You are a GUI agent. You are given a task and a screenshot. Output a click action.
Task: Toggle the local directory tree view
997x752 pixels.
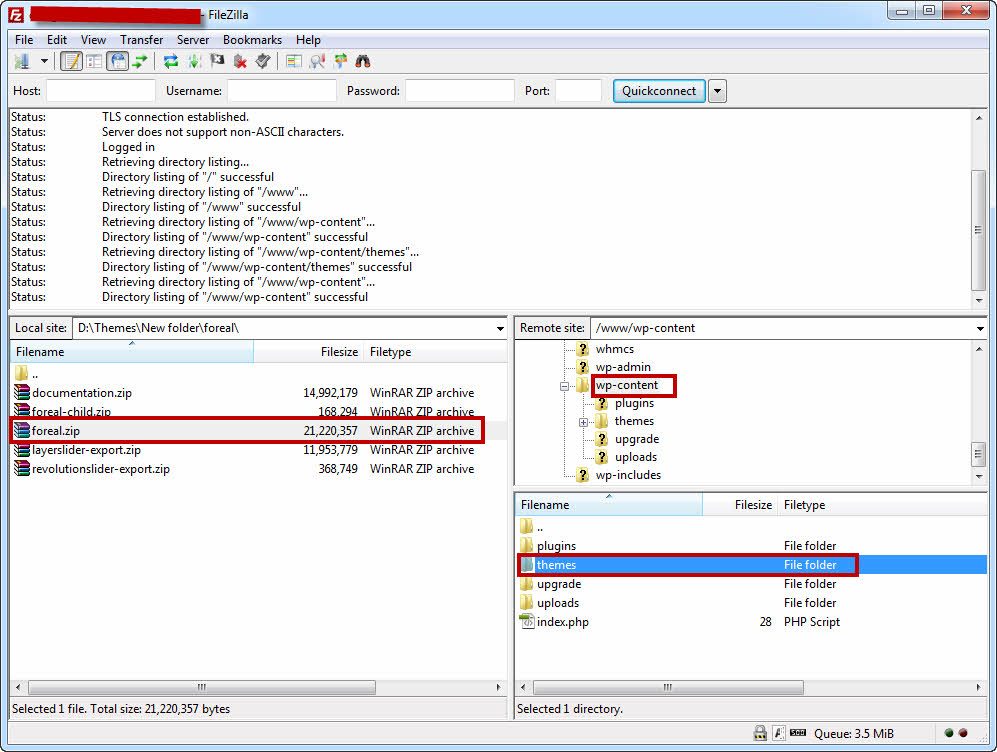(x=94, y=61)
